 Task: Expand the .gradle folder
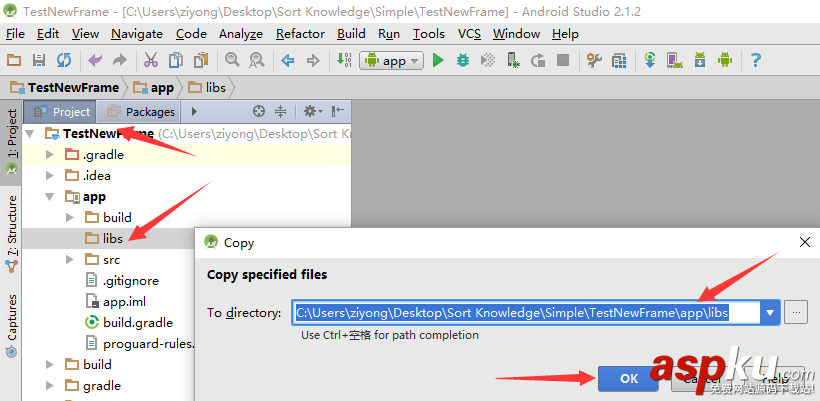[x=50, y=155]
